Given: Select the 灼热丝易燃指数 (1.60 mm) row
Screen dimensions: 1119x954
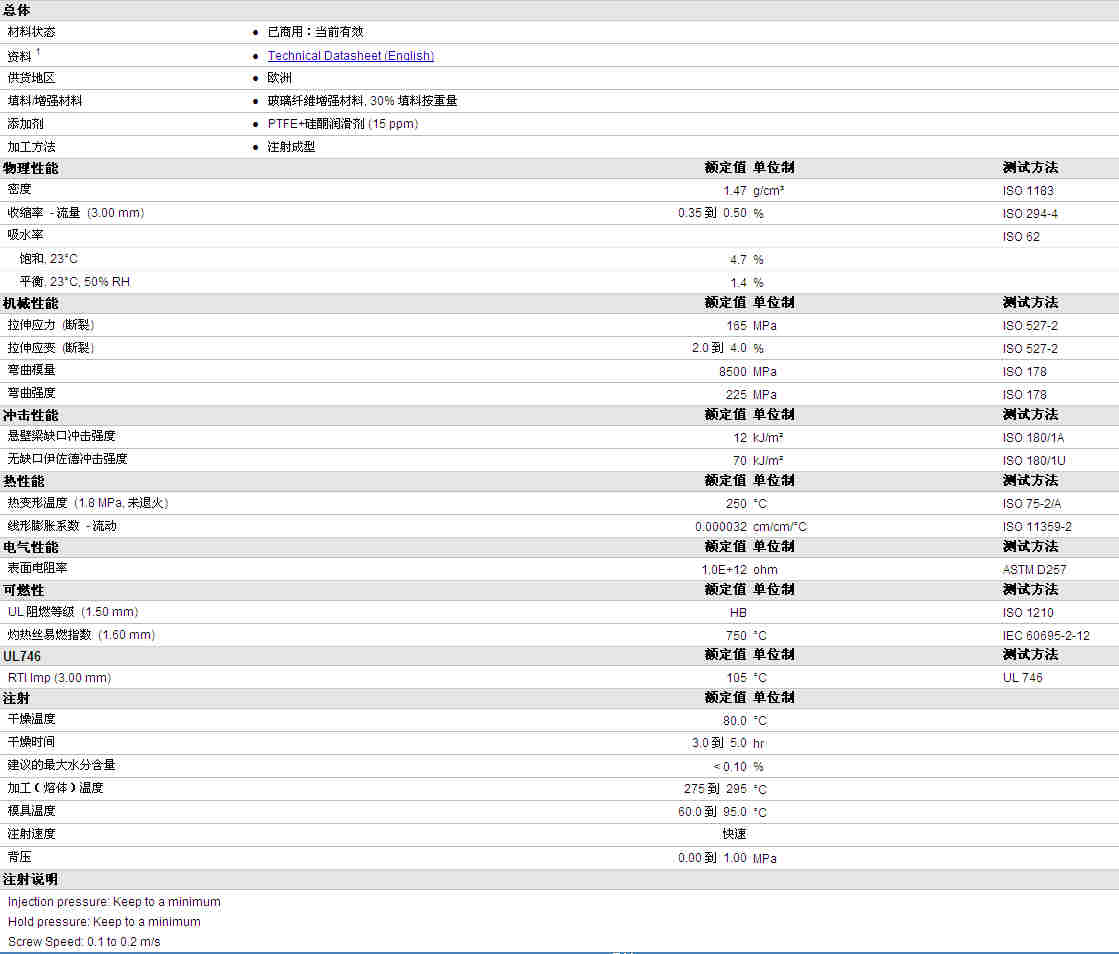Looking at the screenshot, I should [x=560, y=635].
